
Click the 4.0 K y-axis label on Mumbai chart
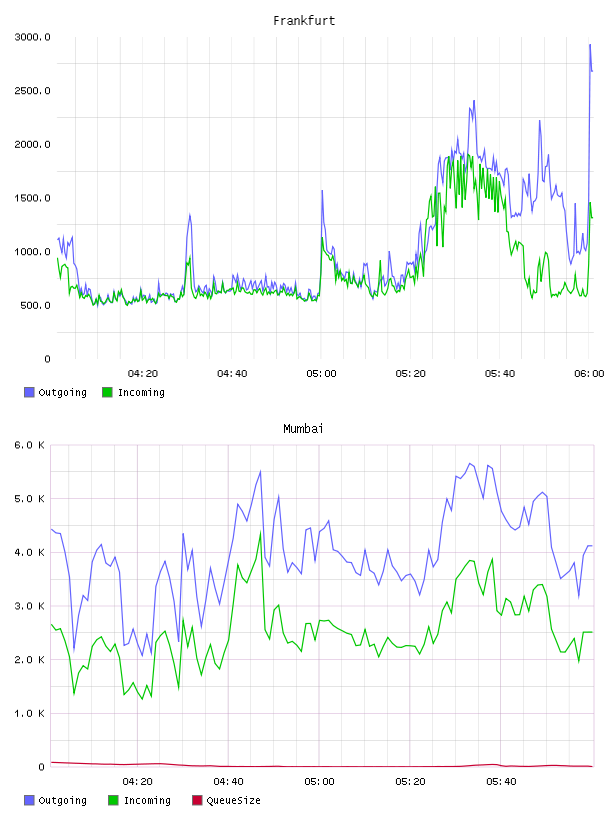point(29,552)
